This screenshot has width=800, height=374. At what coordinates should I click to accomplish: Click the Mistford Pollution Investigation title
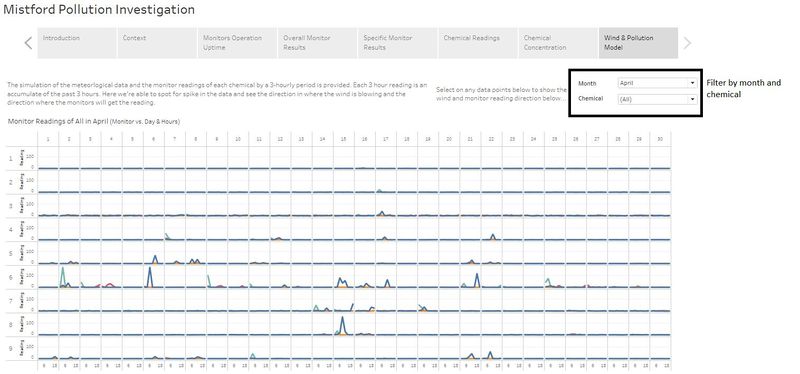(x=99, y=10)
